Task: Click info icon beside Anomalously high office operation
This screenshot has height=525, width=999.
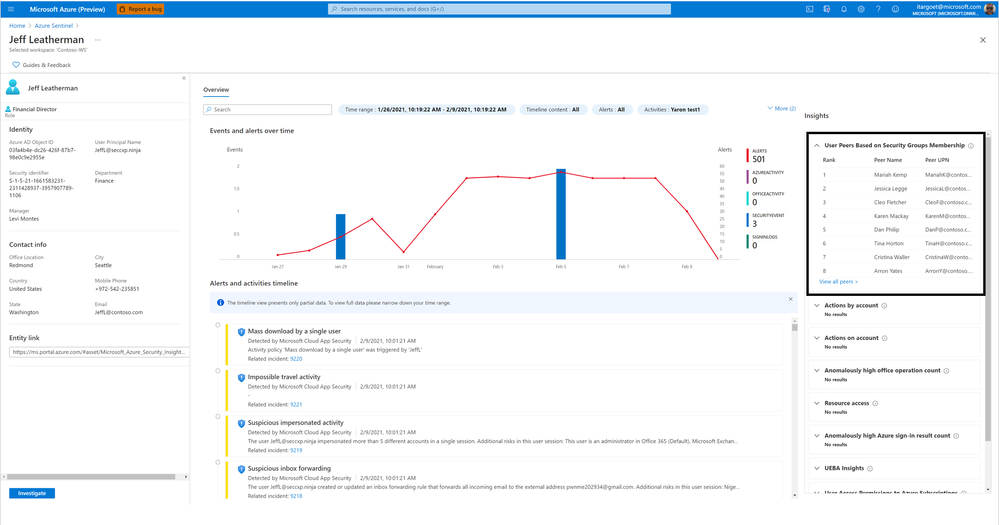Action: point(946,371)
